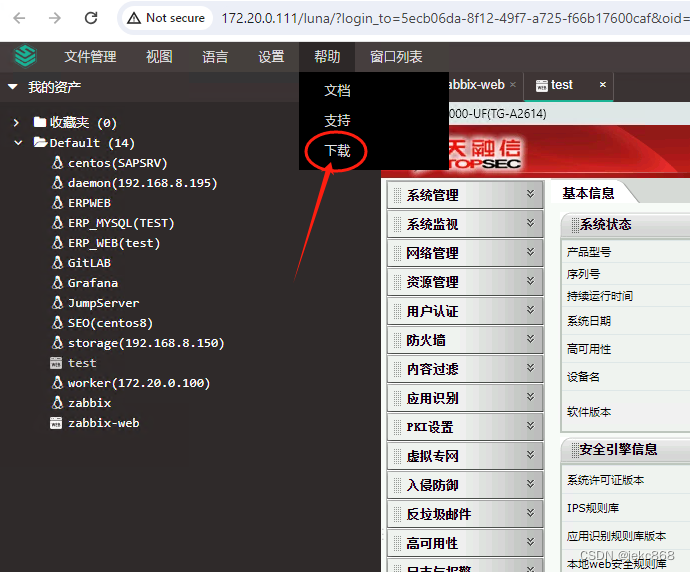Open the 窗口列表 menu
Screen dimensions: 690x572
pyautogui.click(x=396, y=57)
